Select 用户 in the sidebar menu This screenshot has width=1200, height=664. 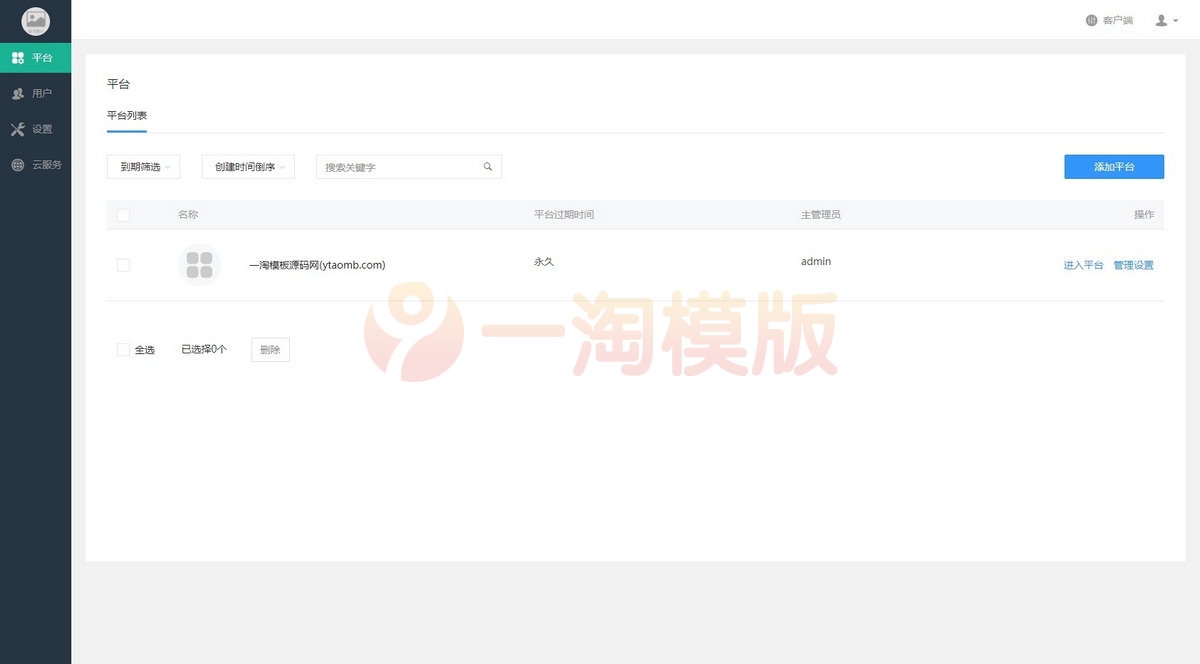(36, 93)
